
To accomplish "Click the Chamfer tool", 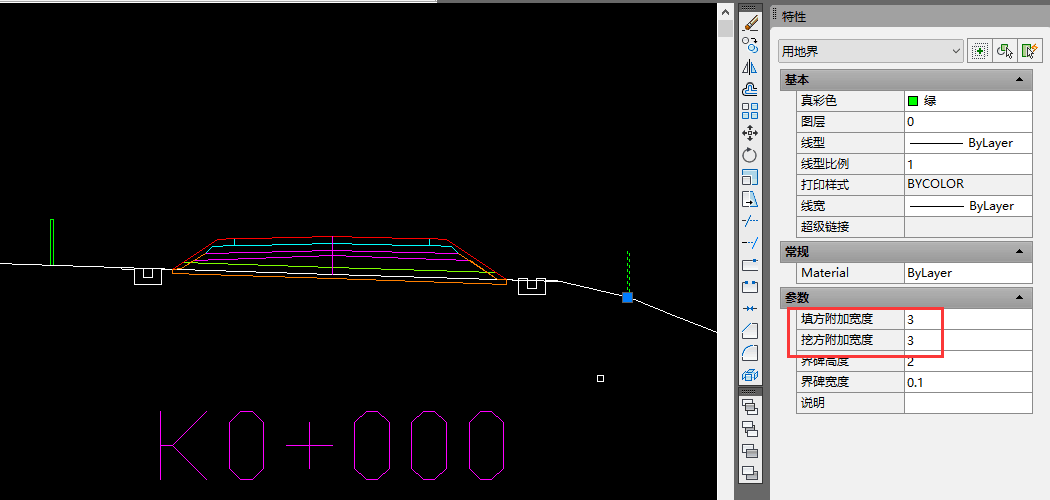I will (750, 331).
